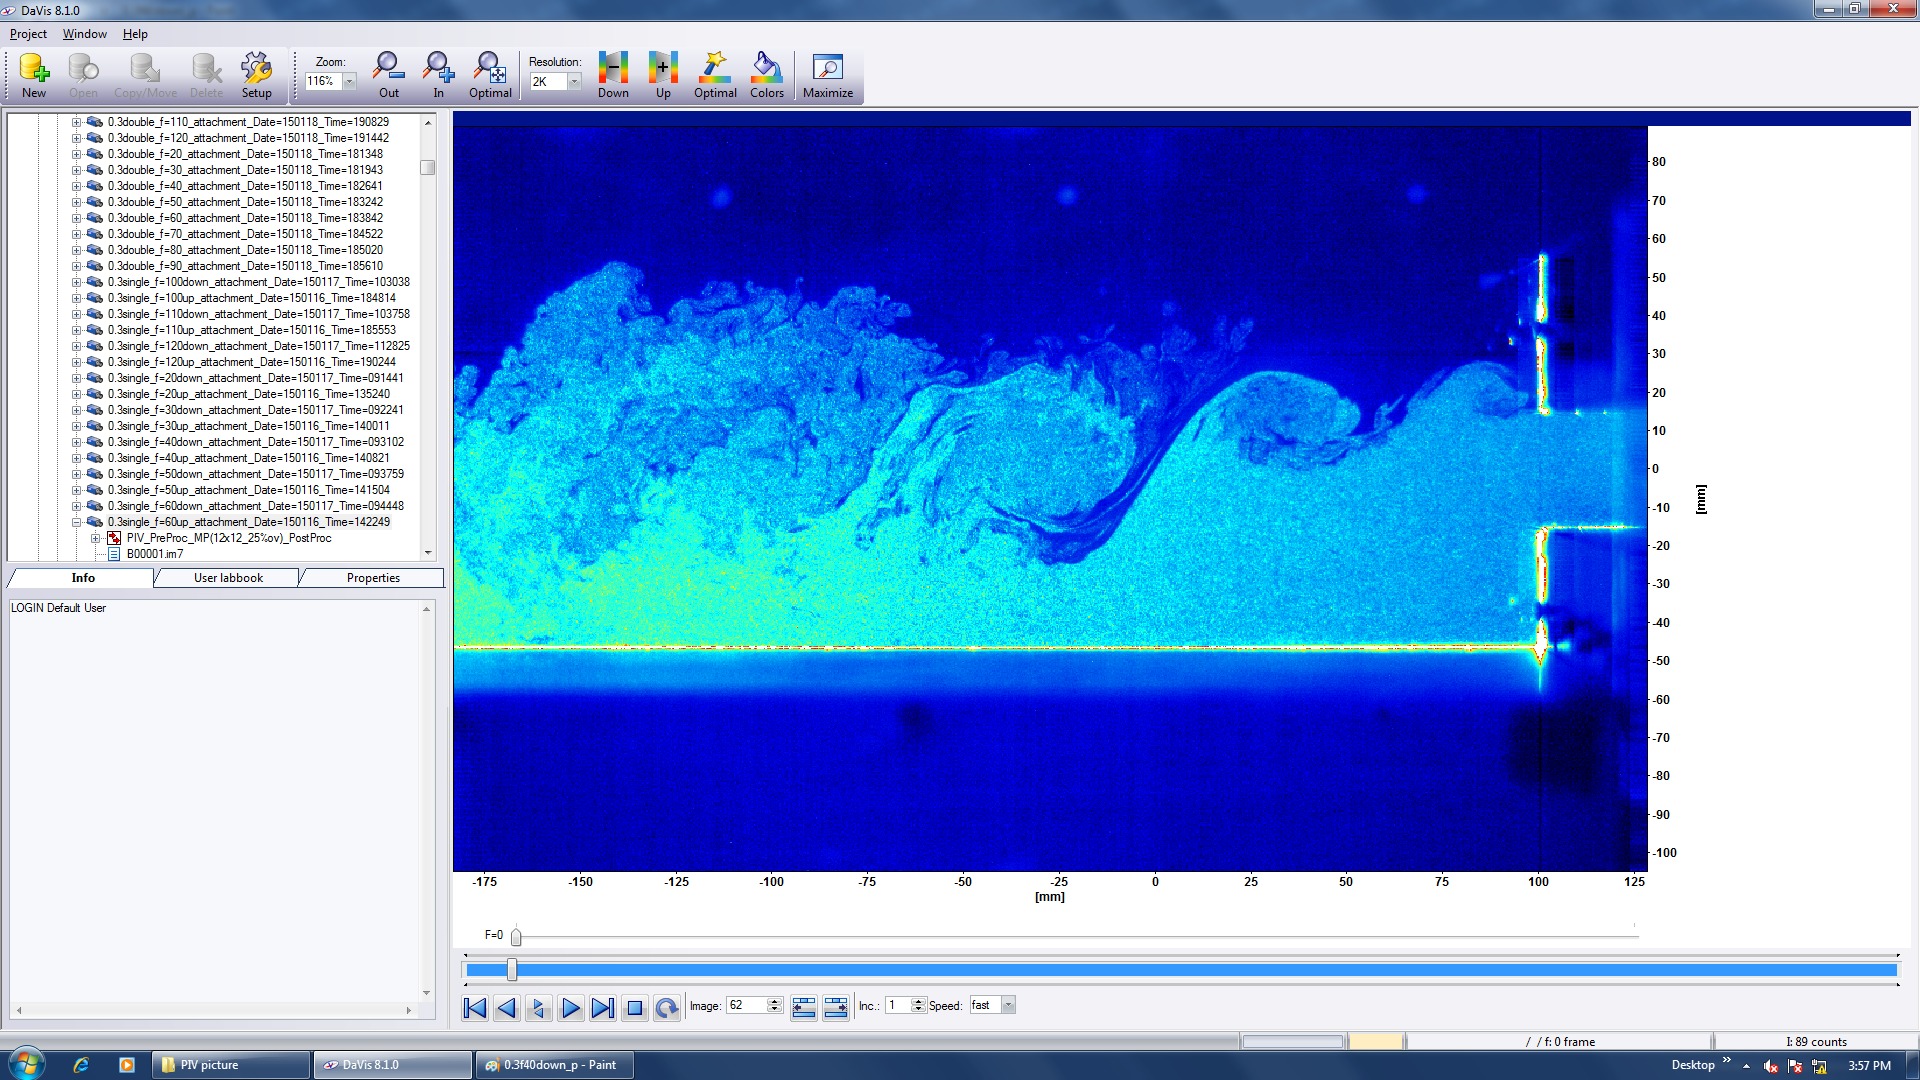Open Paint from the taskbar
Screen dimensions: 1920x1080
pyautogui.click(x=553, y=1063)
